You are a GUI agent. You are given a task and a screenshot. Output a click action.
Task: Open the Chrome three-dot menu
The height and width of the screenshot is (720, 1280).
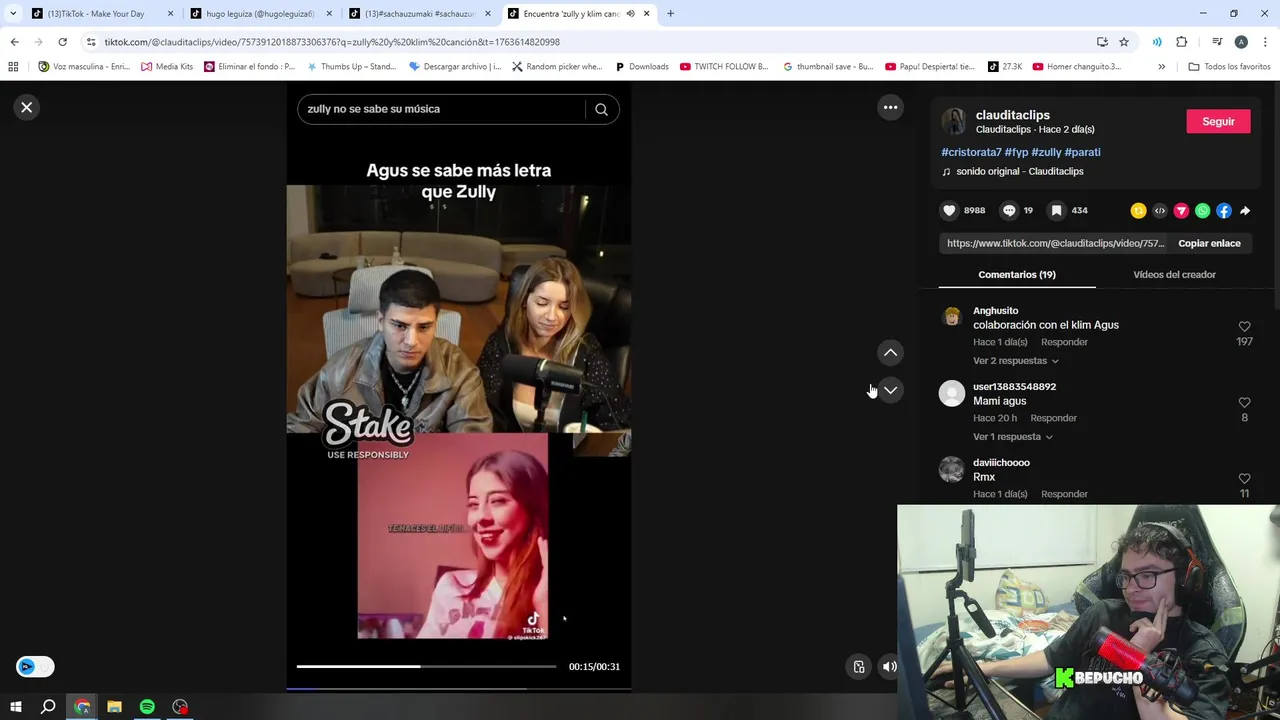click(1265, 42)
